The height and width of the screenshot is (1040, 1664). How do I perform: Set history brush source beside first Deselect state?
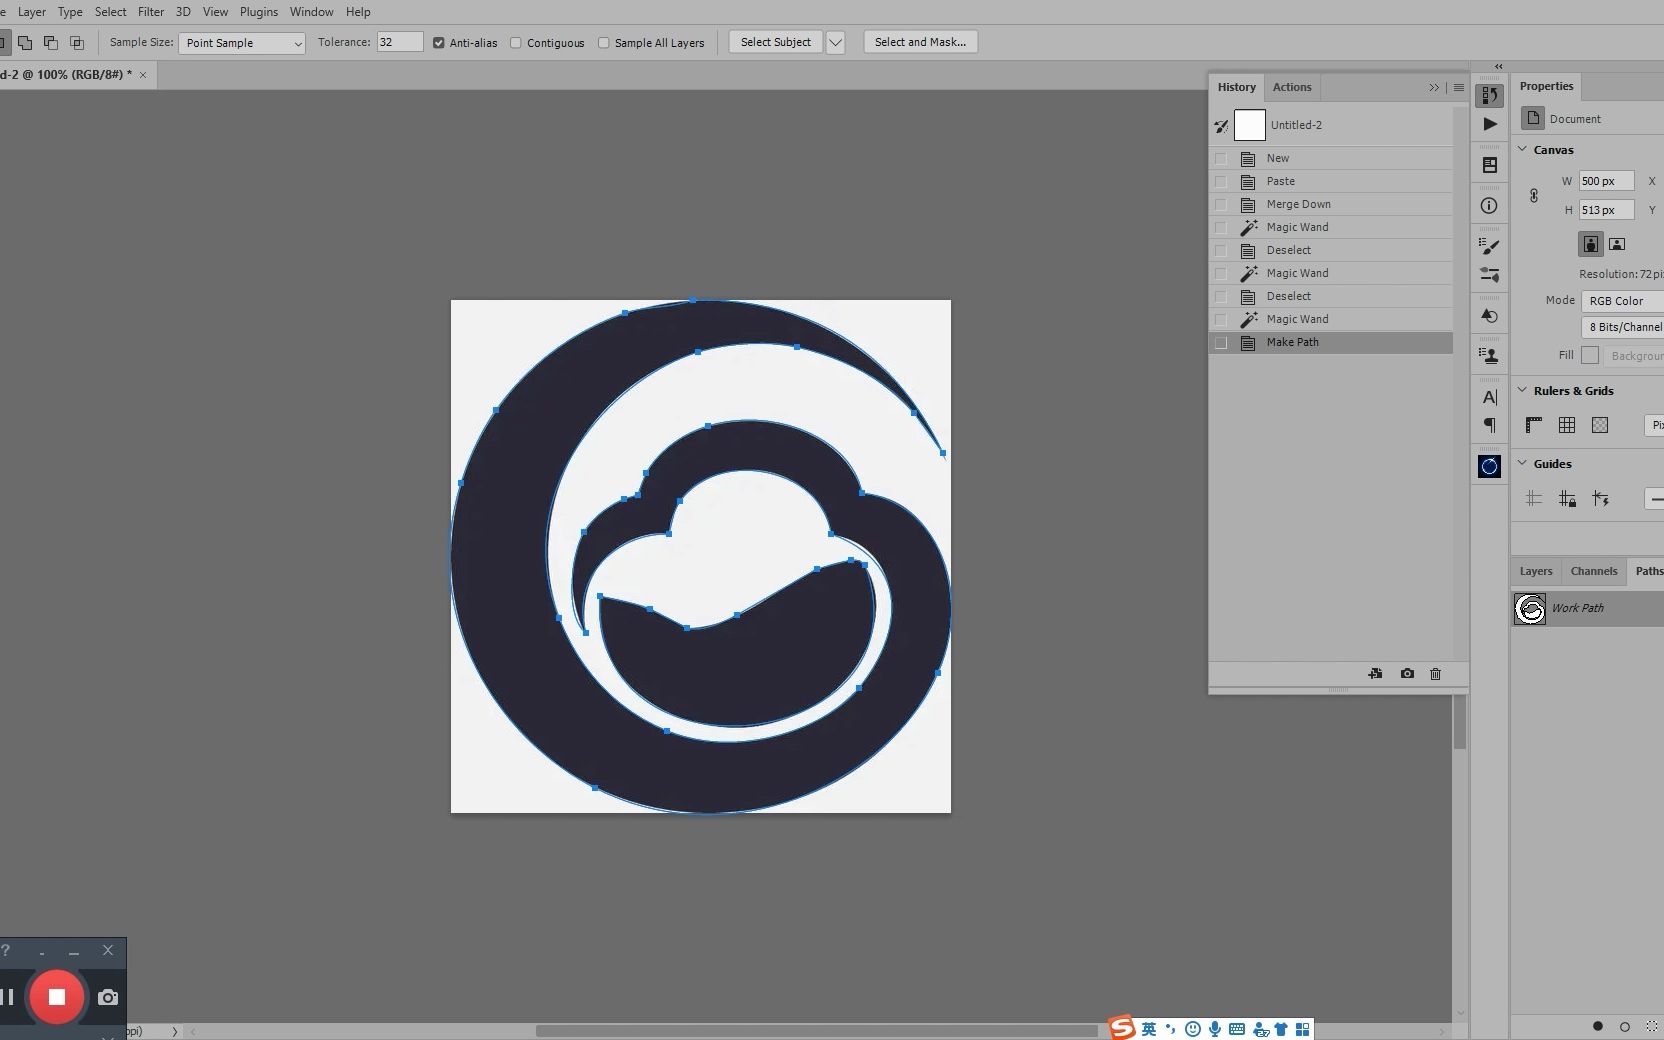click(x=1221, y=250)
